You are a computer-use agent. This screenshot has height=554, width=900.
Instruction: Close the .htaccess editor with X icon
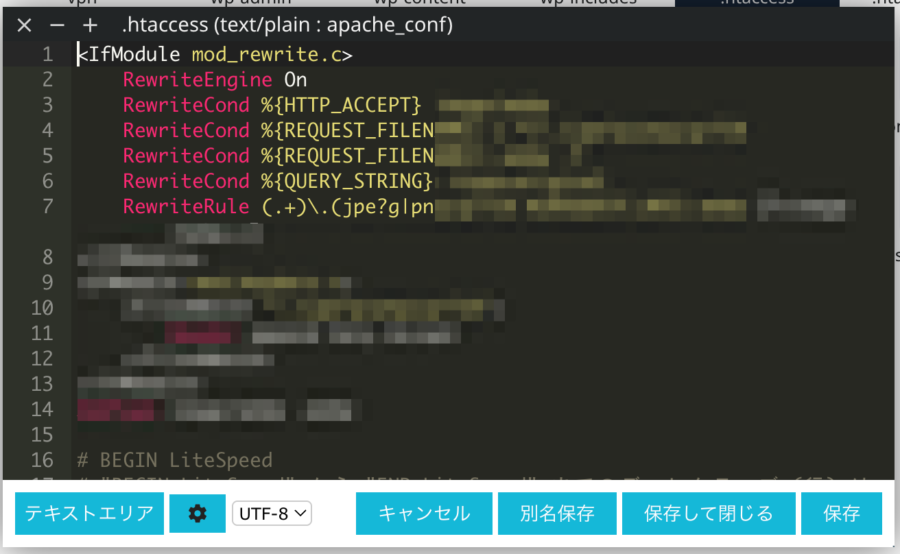tap(24, 25)
